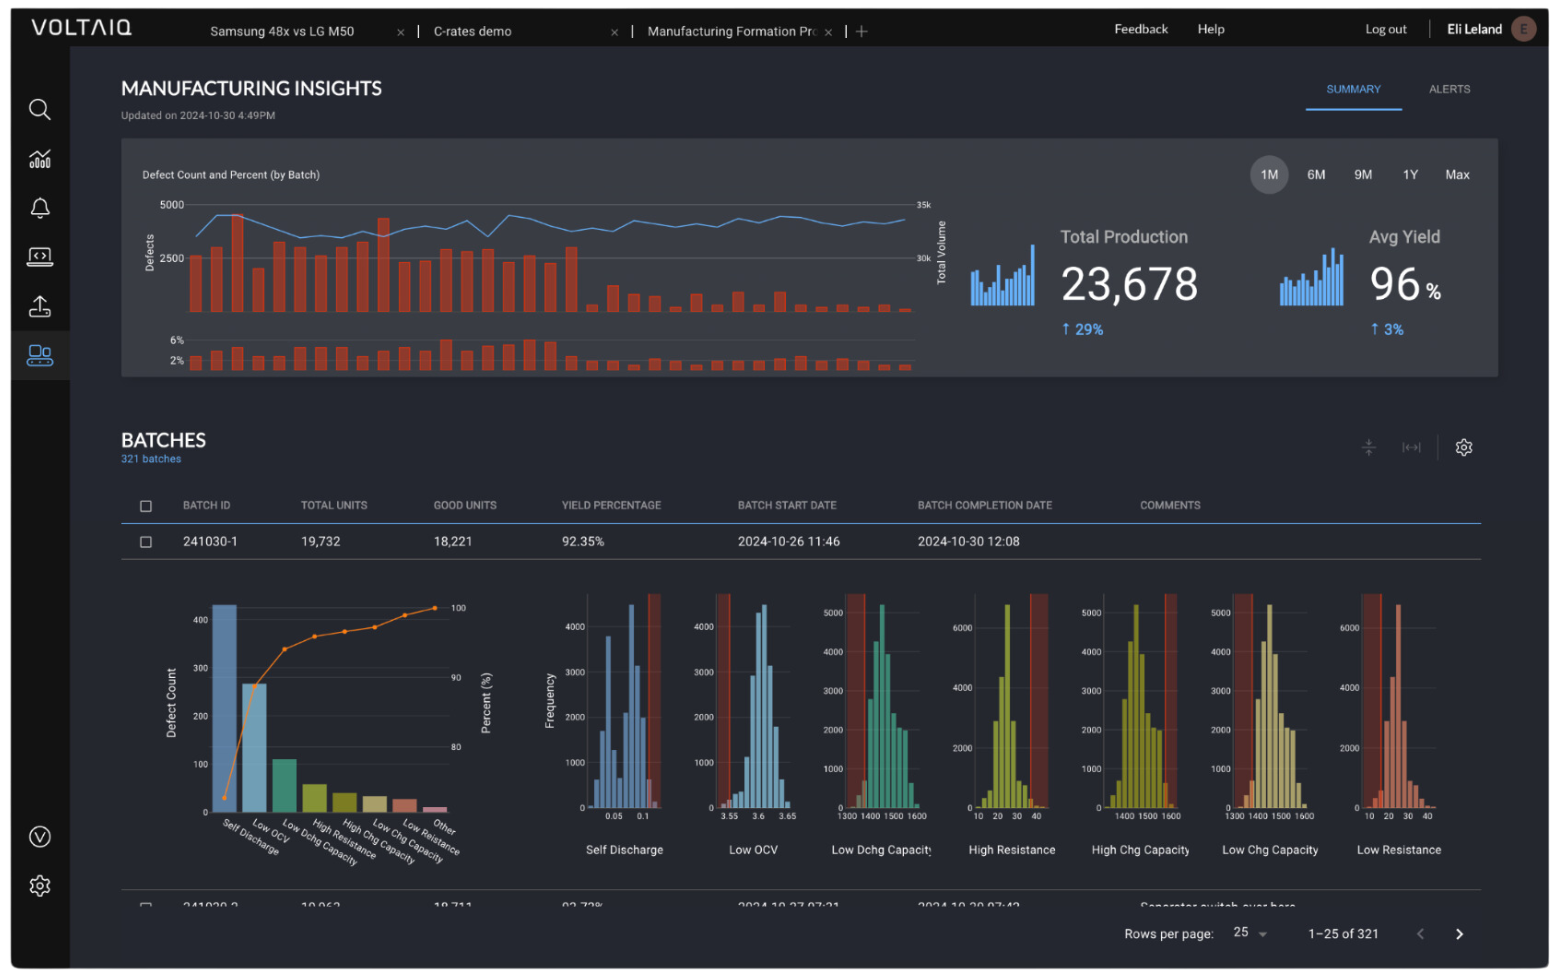Select the Max time range

coord(1457,175)
